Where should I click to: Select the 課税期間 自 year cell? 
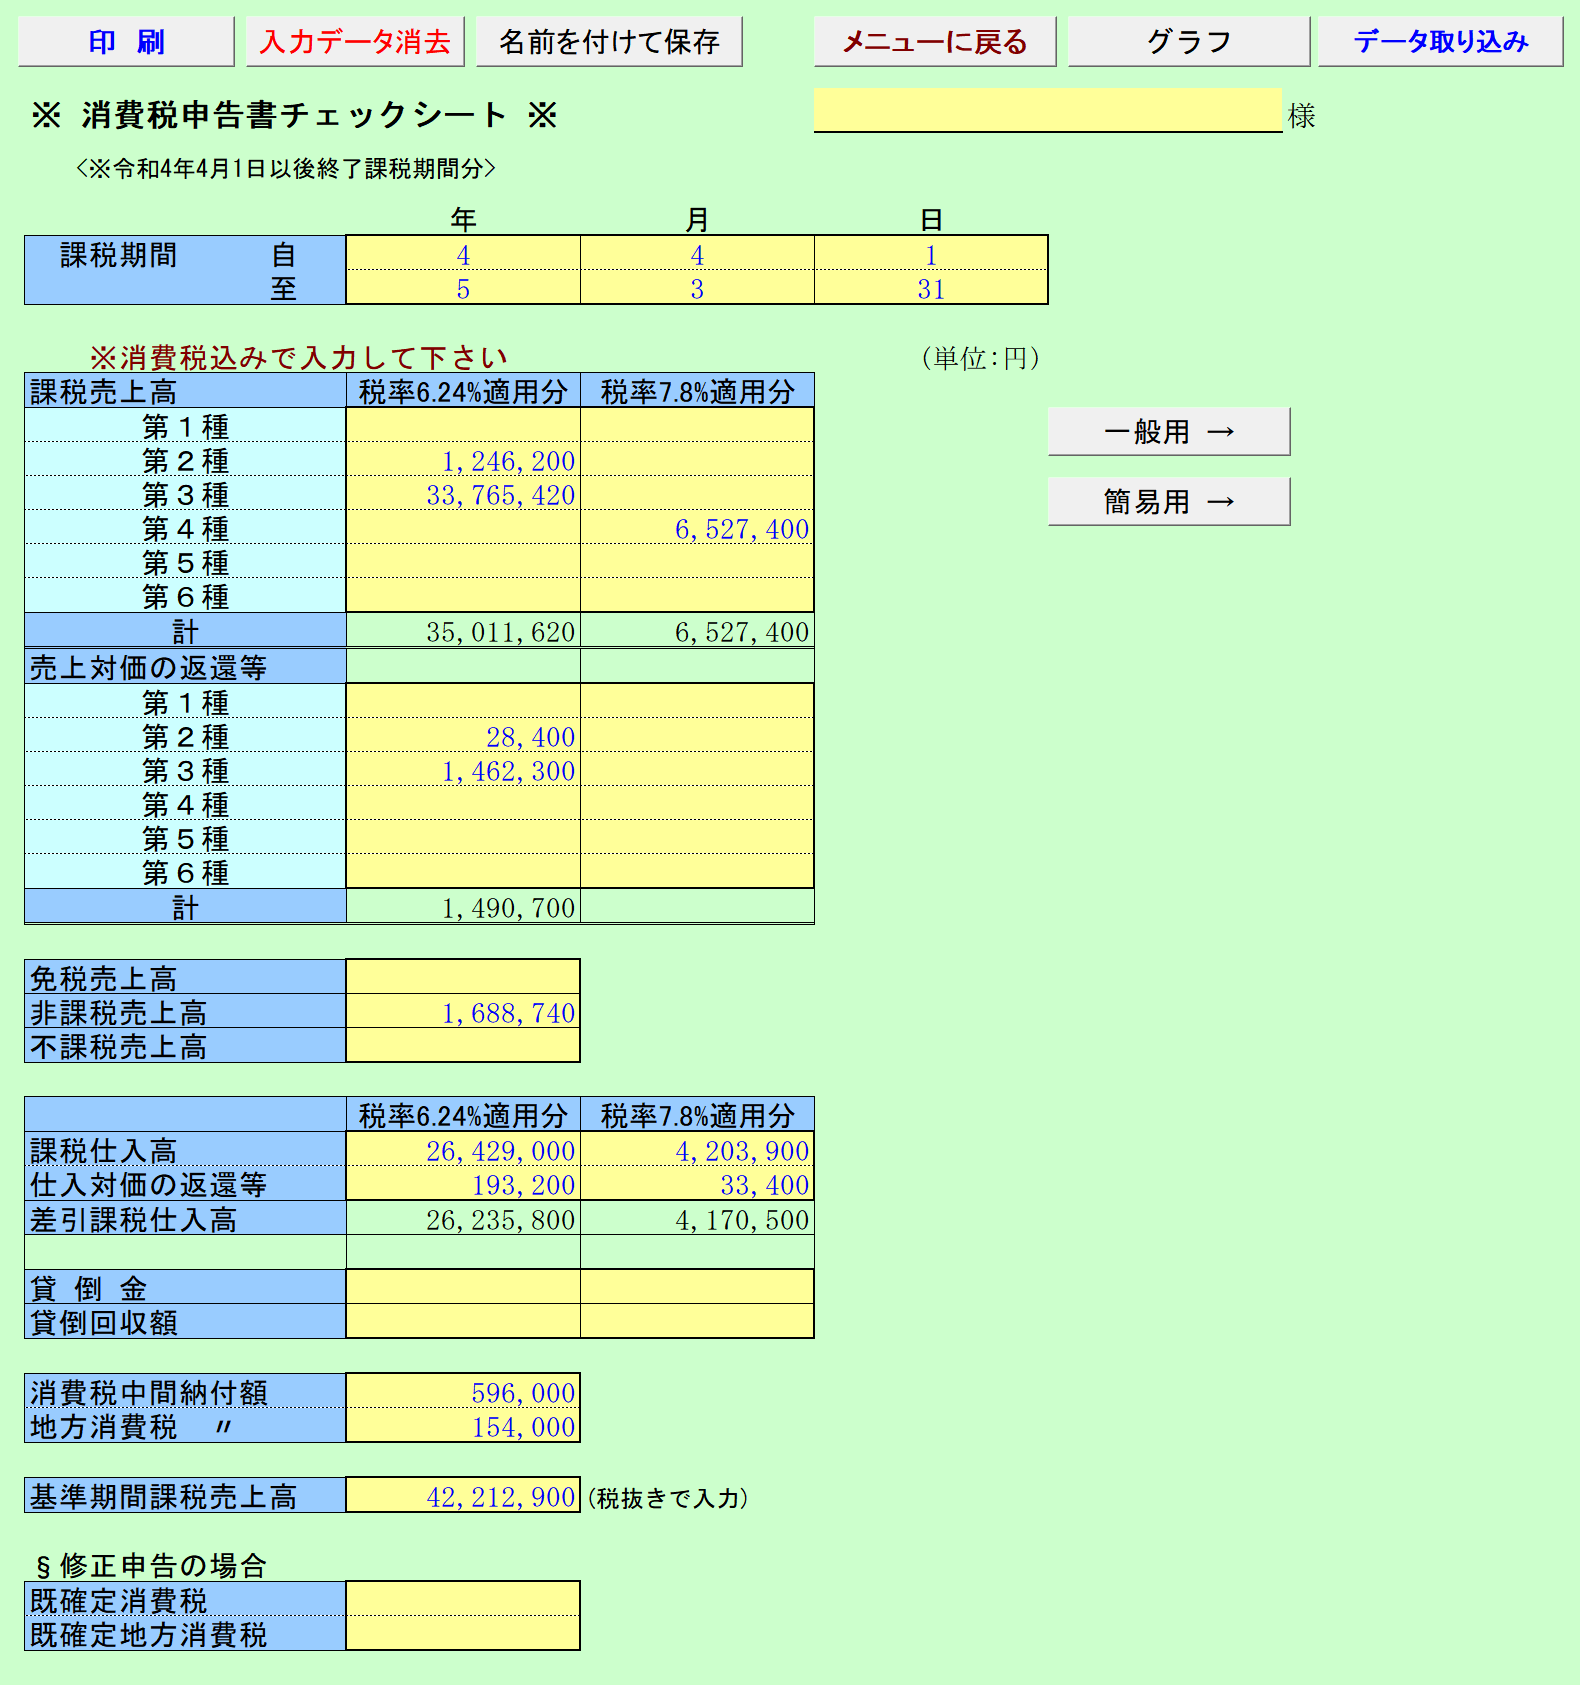coord(463,254)
